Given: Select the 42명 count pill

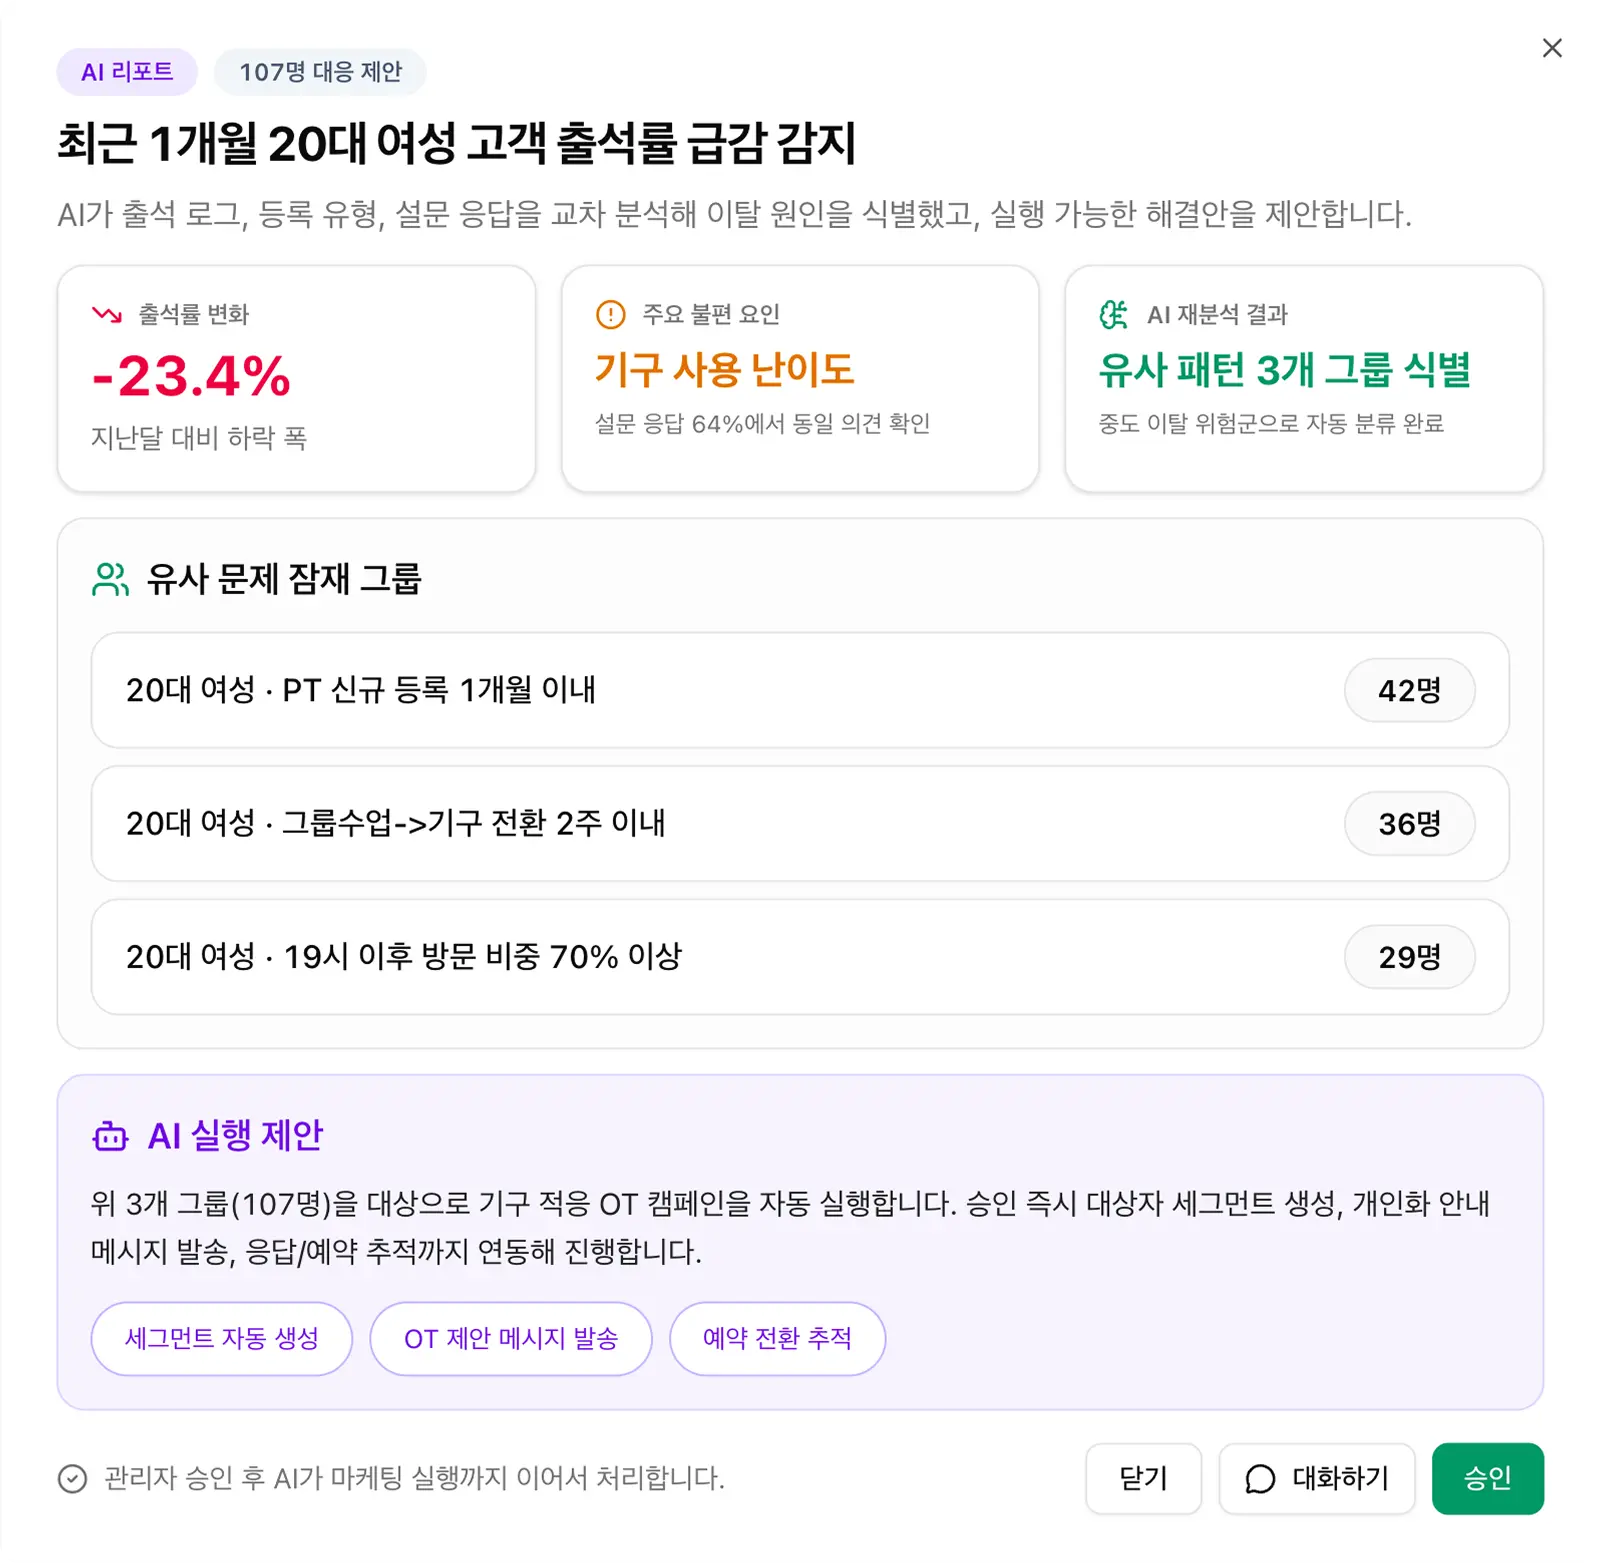Looking at the screenshot, I should pos(1410,690).
